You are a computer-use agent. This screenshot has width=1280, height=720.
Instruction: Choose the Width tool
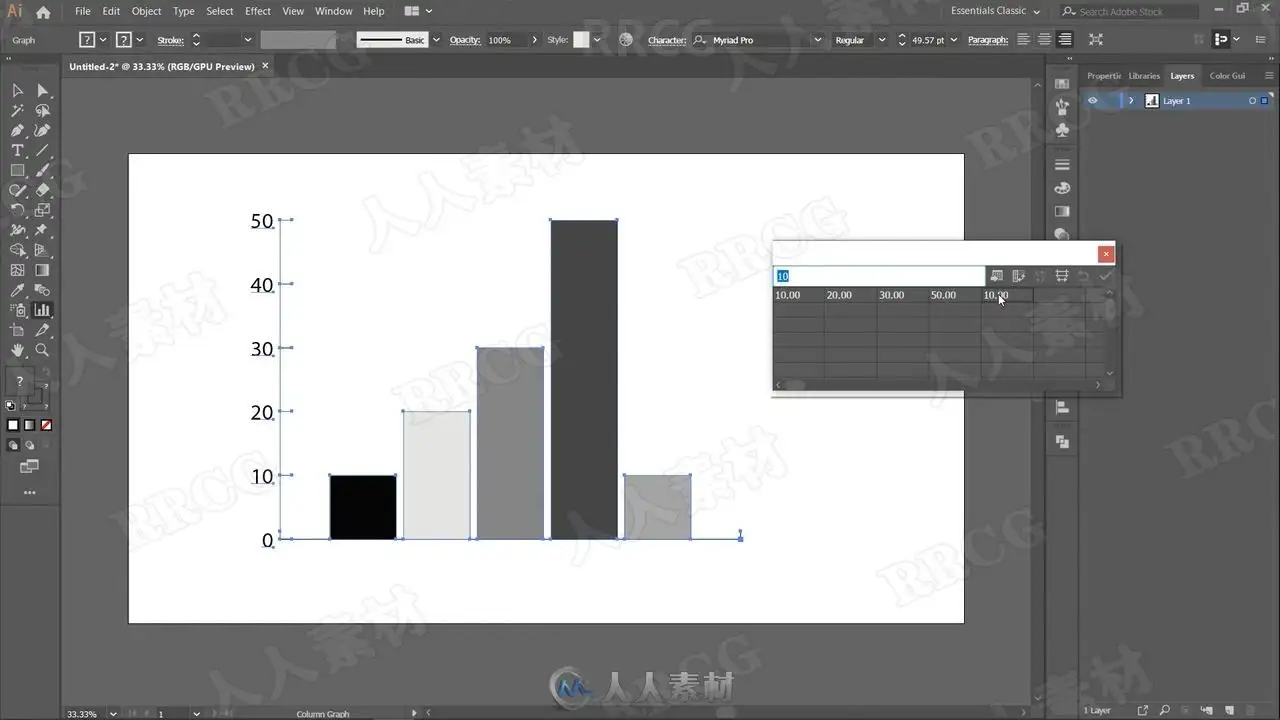[x=17, y=230]
